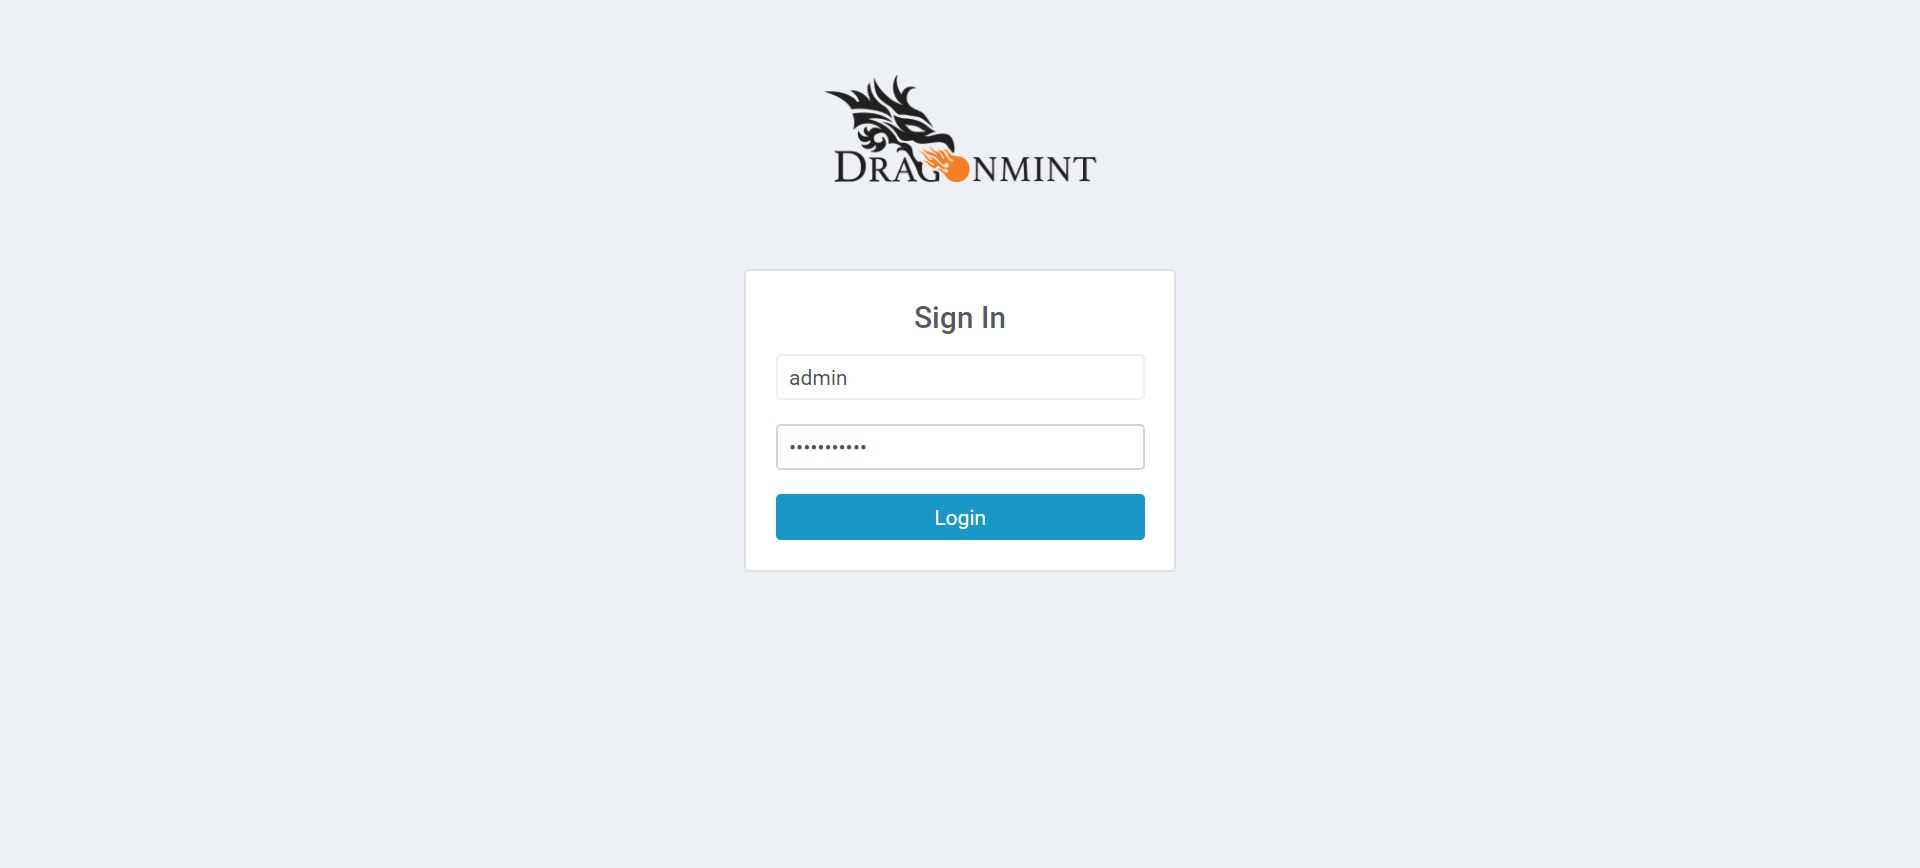Select the "NMINT" letters of the logo
Image resolution: width=1920 pixels, height=868 pixels.
click(1034, 169)
